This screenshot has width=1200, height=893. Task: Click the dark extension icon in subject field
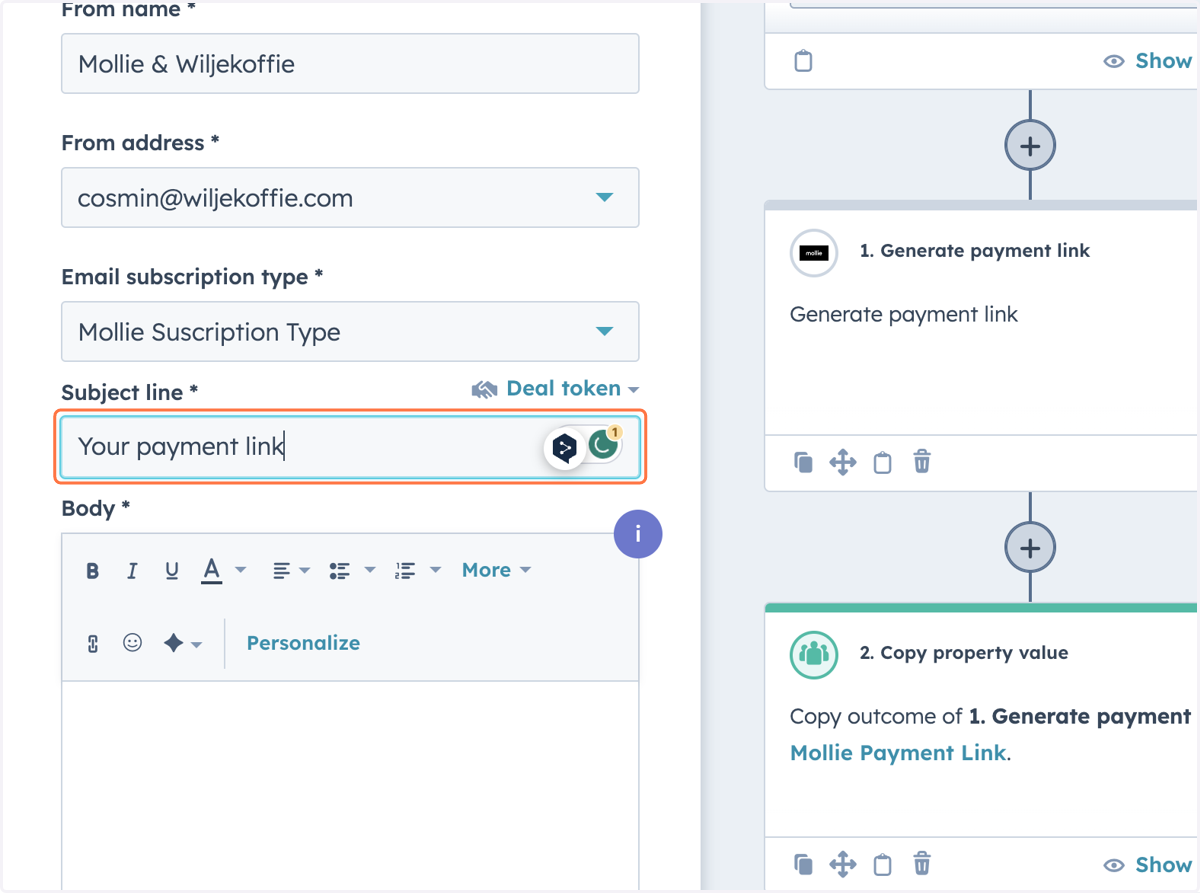(565, 448)
